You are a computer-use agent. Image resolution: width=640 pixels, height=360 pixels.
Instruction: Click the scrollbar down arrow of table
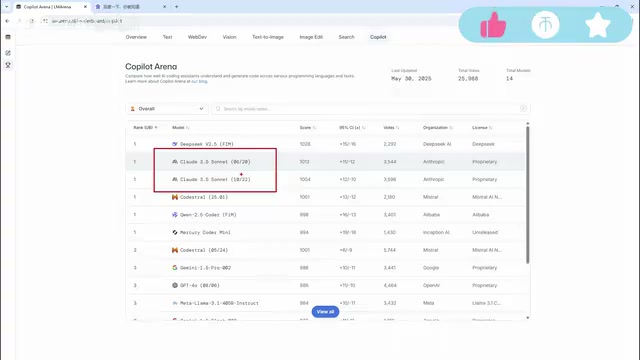click(x=527, y=318)
